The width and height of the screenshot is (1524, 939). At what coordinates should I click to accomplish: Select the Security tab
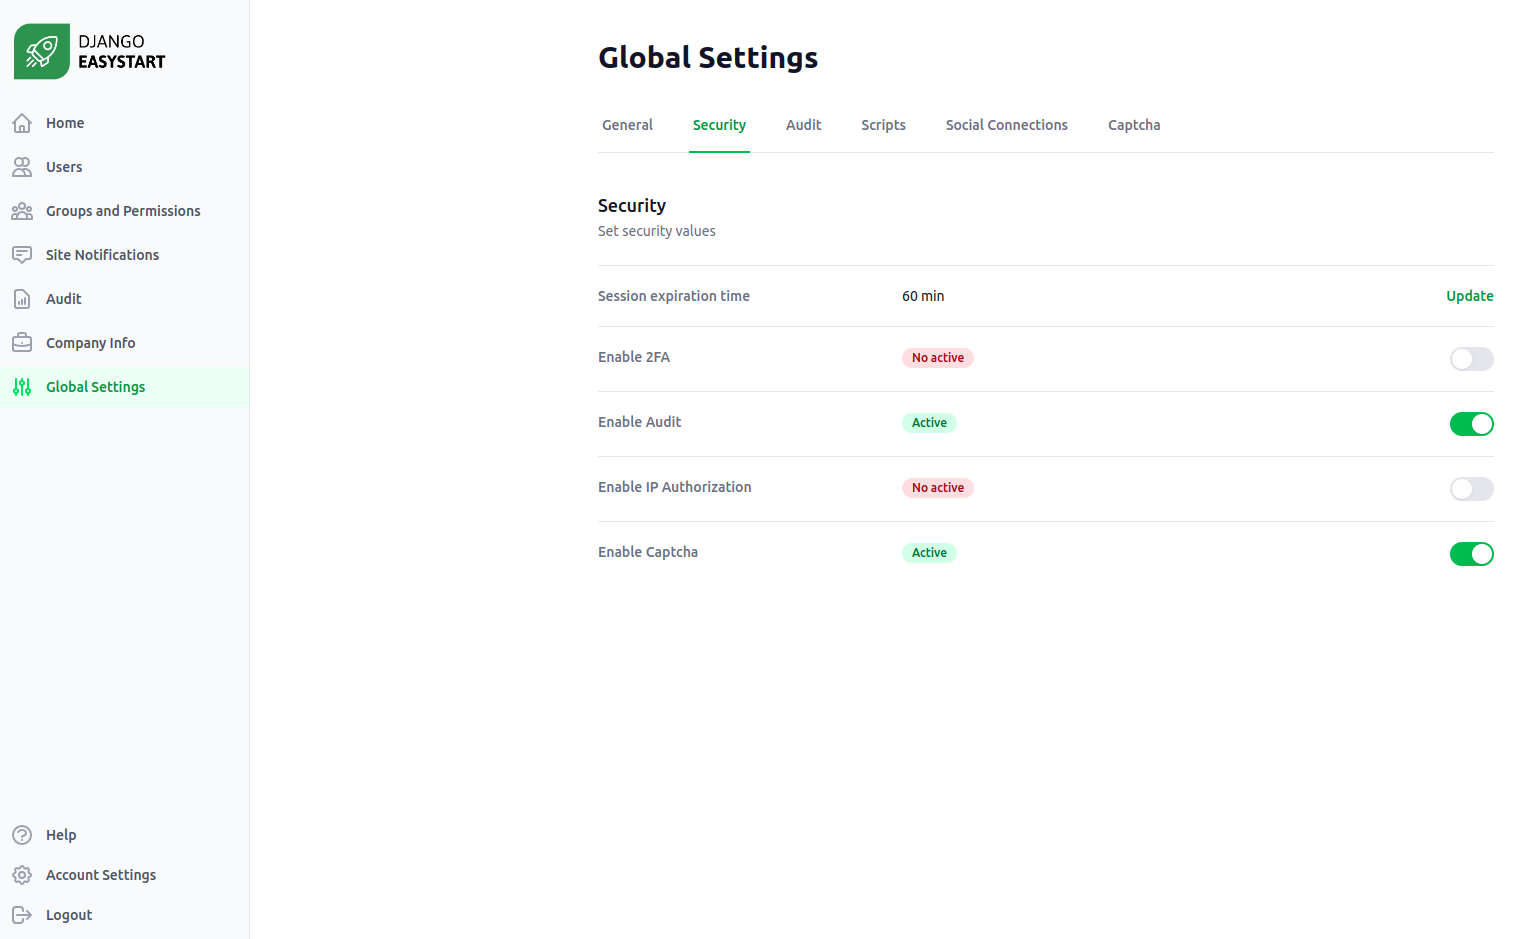tap(719, 125)
